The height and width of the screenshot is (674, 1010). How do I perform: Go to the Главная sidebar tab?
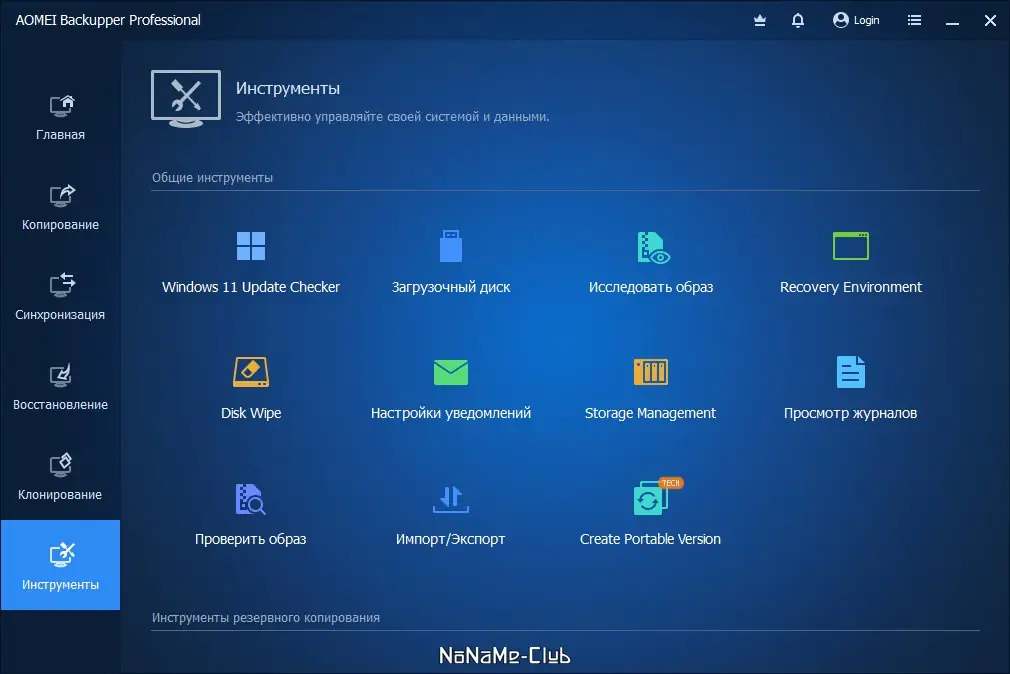click(x=61, y=118)
